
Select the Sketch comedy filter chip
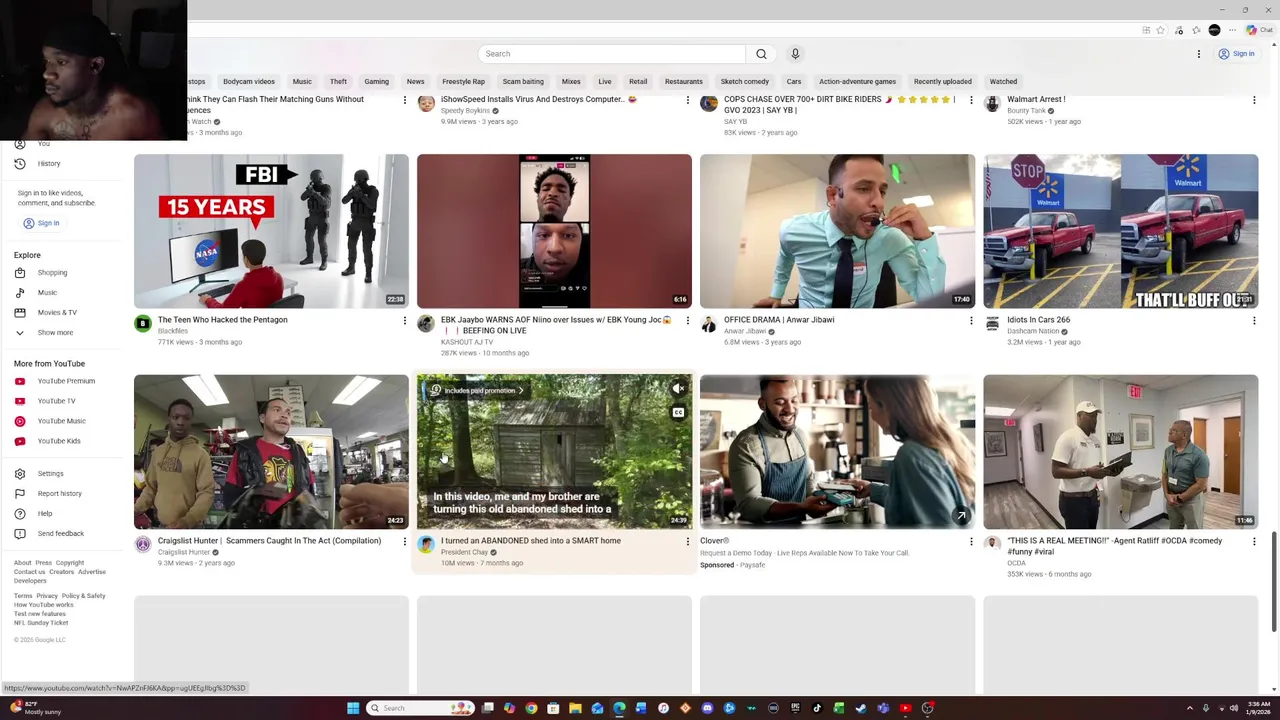(745, 82)
